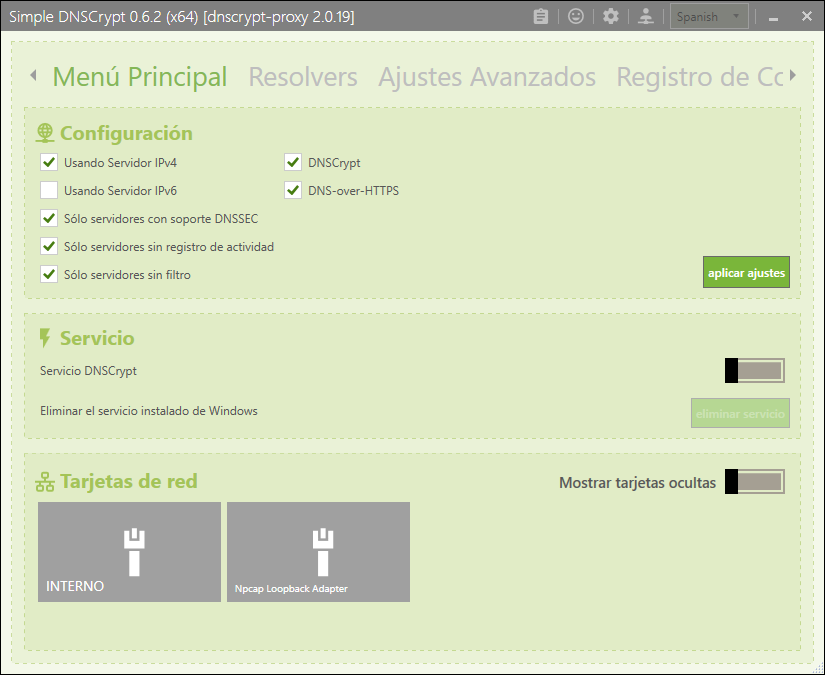Click the aplicar ajustes button
Viewport: 825px width, 675px height.
click(746, 273)
